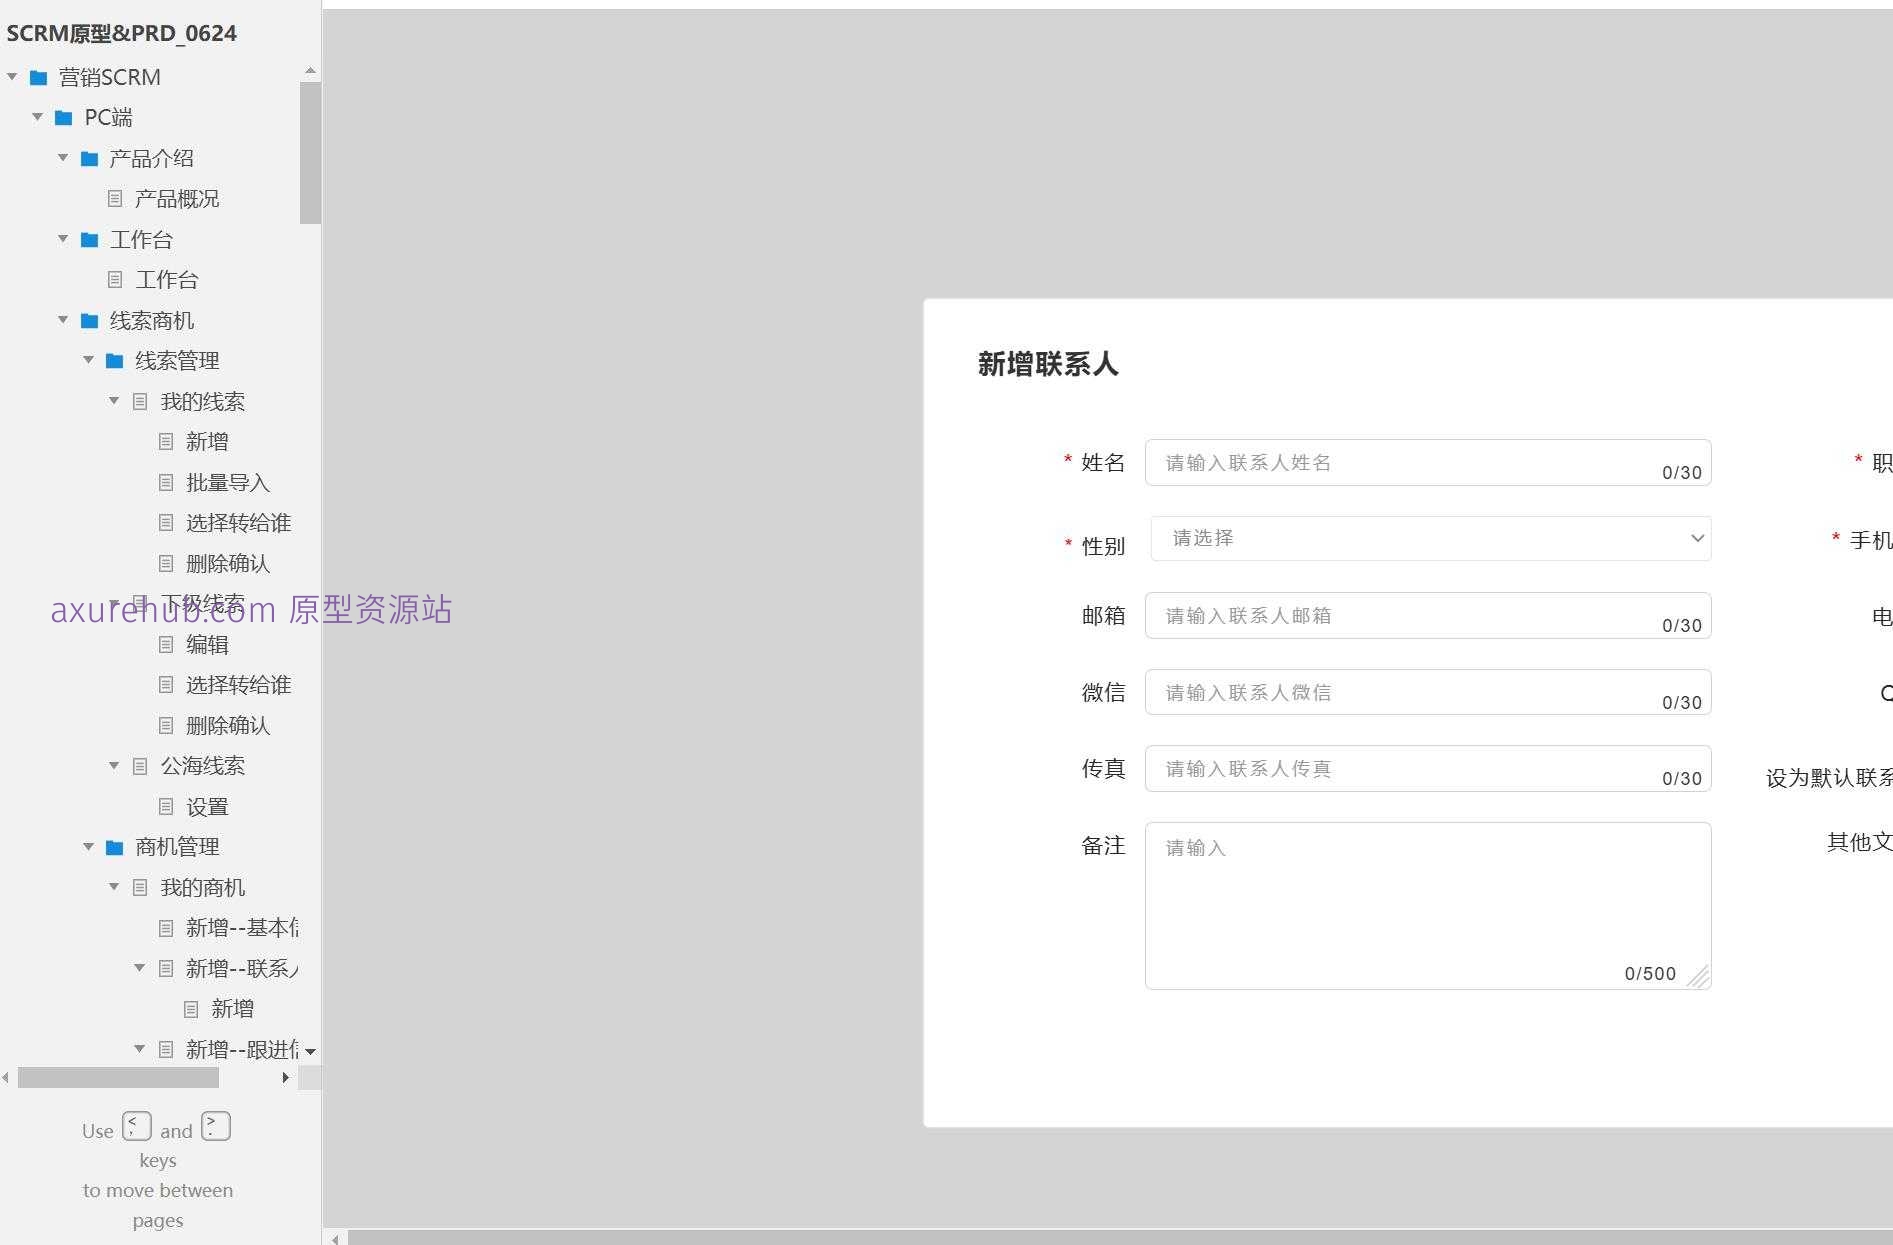1893x1245 pixels.
Task: Click the folder icon beside 营销SCRM
Action: [x=37, y=76]
